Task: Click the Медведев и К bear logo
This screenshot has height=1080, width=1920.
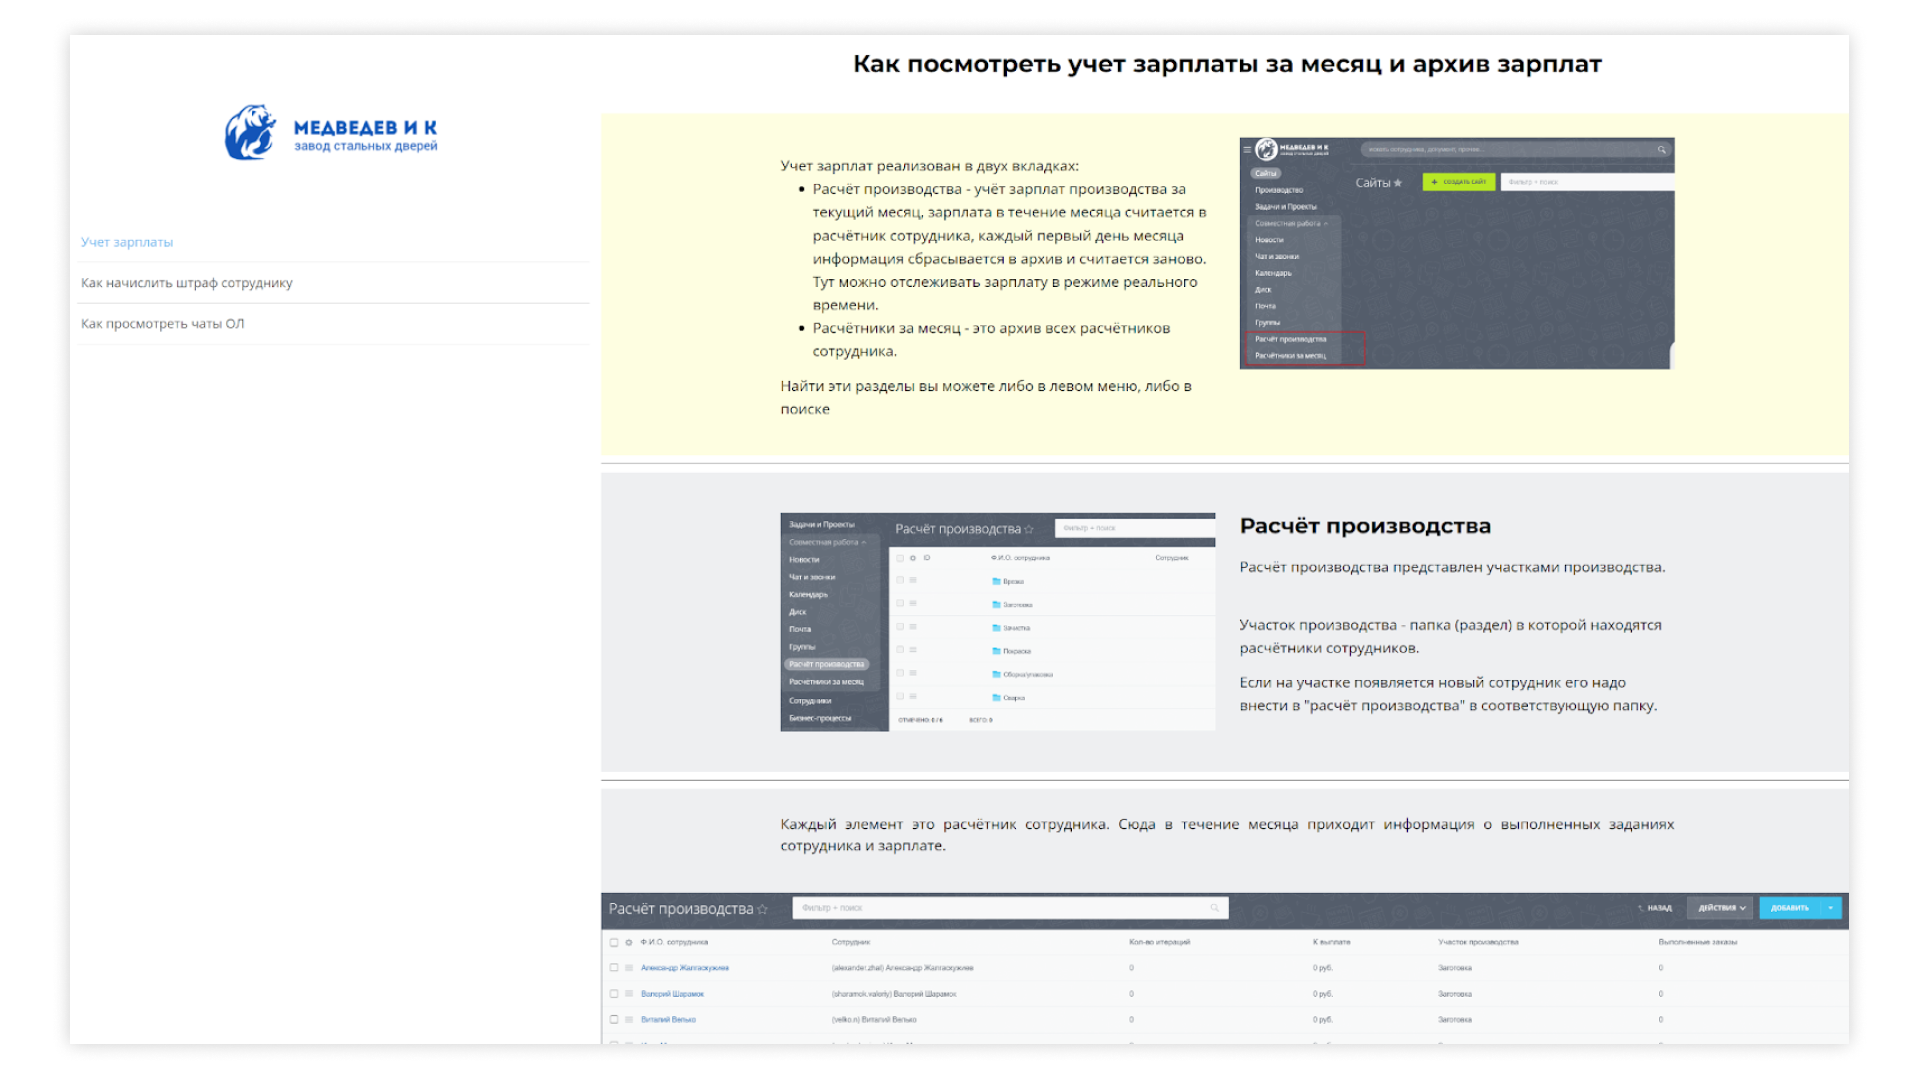Action: (x=251, y=132)
